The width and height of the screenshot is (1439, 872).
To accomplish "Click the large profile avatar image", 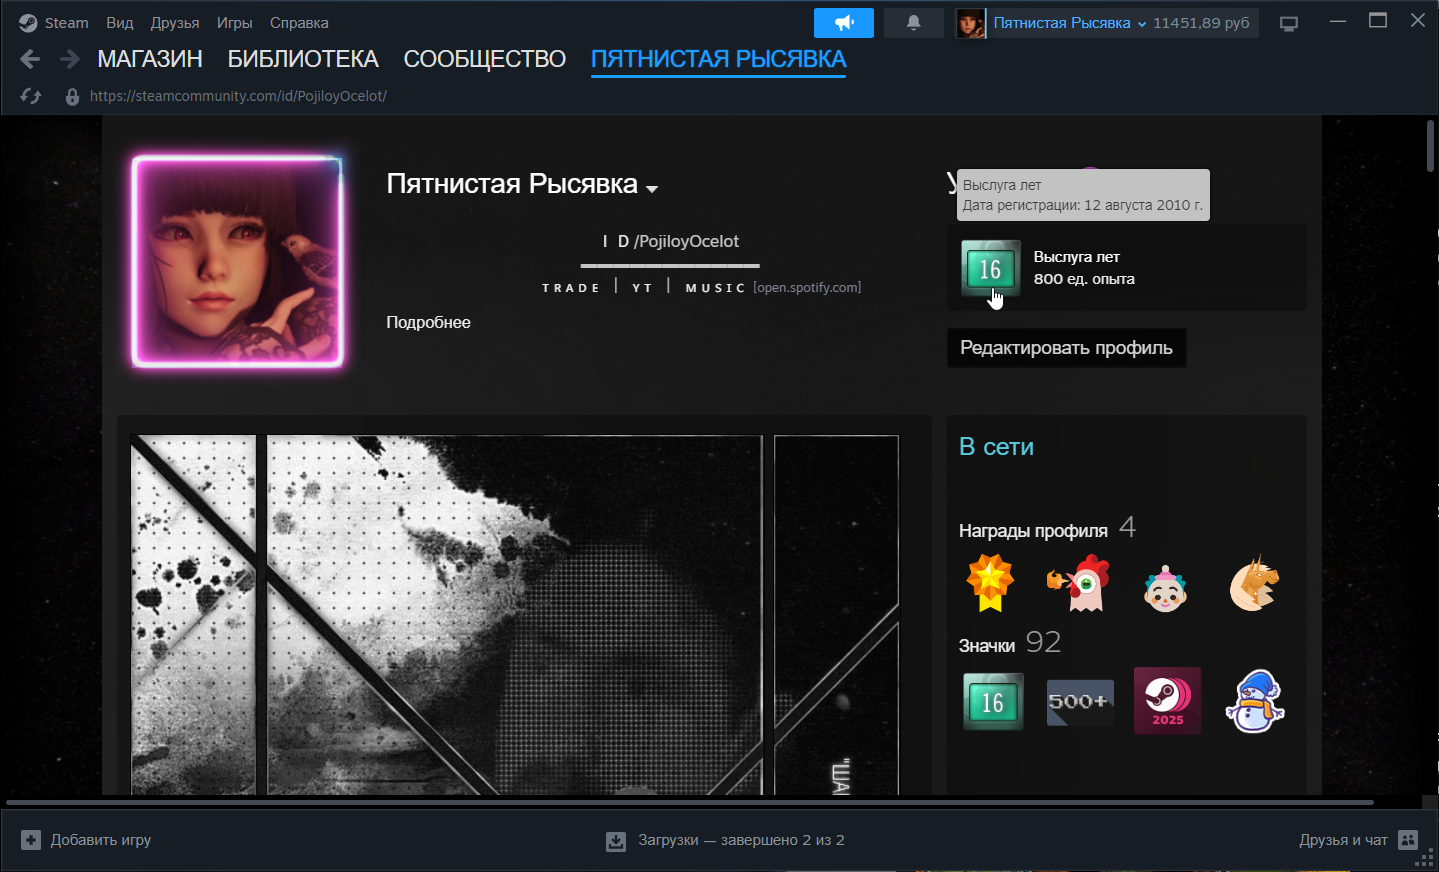I will coord(238,262).
